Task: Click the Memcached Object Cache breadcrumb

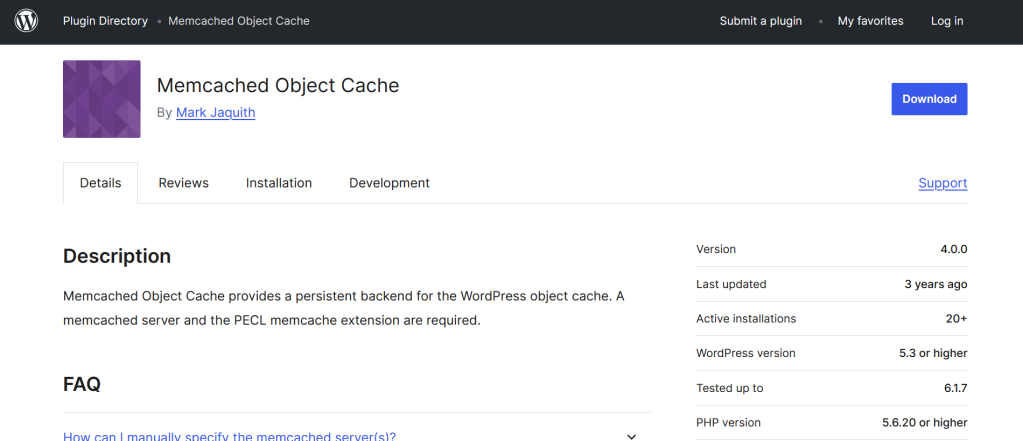Action: (239, 21)
